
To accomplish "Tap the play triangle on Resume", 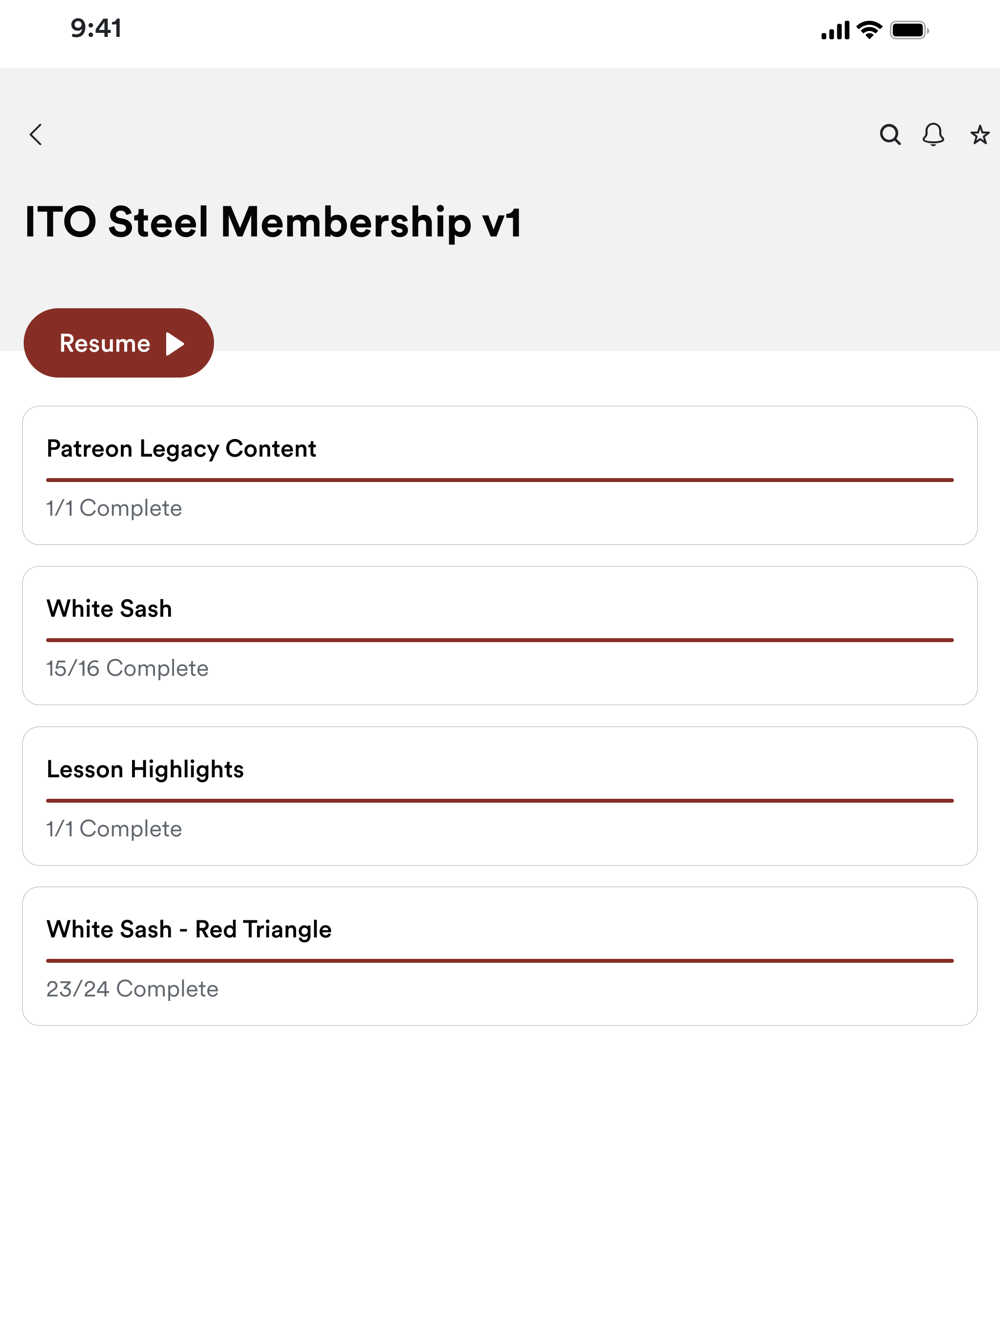I will (175, 344).
